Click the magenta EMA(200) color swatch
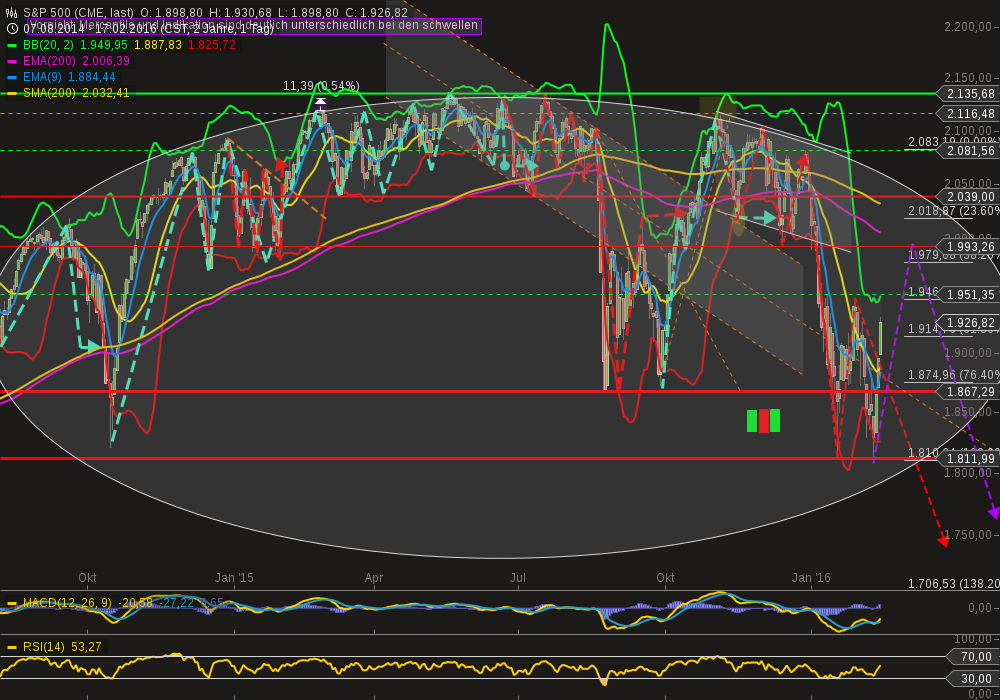The height and width of the screenshot is (700, 1000). pyautogui.click(x=11, y=61)
